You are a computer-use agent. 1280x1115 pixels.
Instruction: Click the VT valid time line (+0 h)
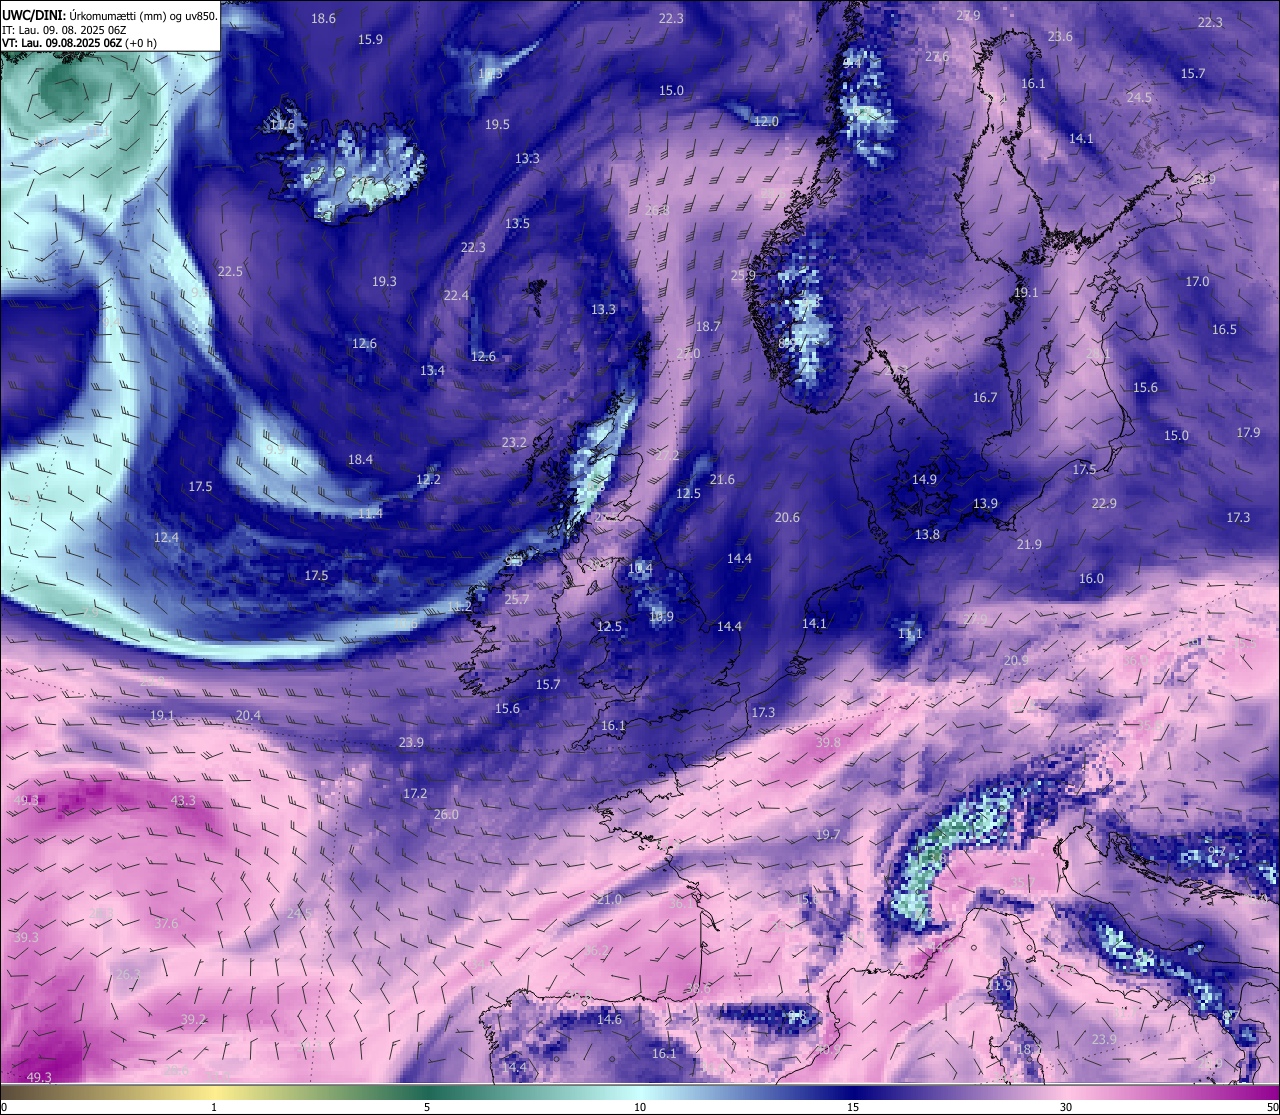coord(79,43)
